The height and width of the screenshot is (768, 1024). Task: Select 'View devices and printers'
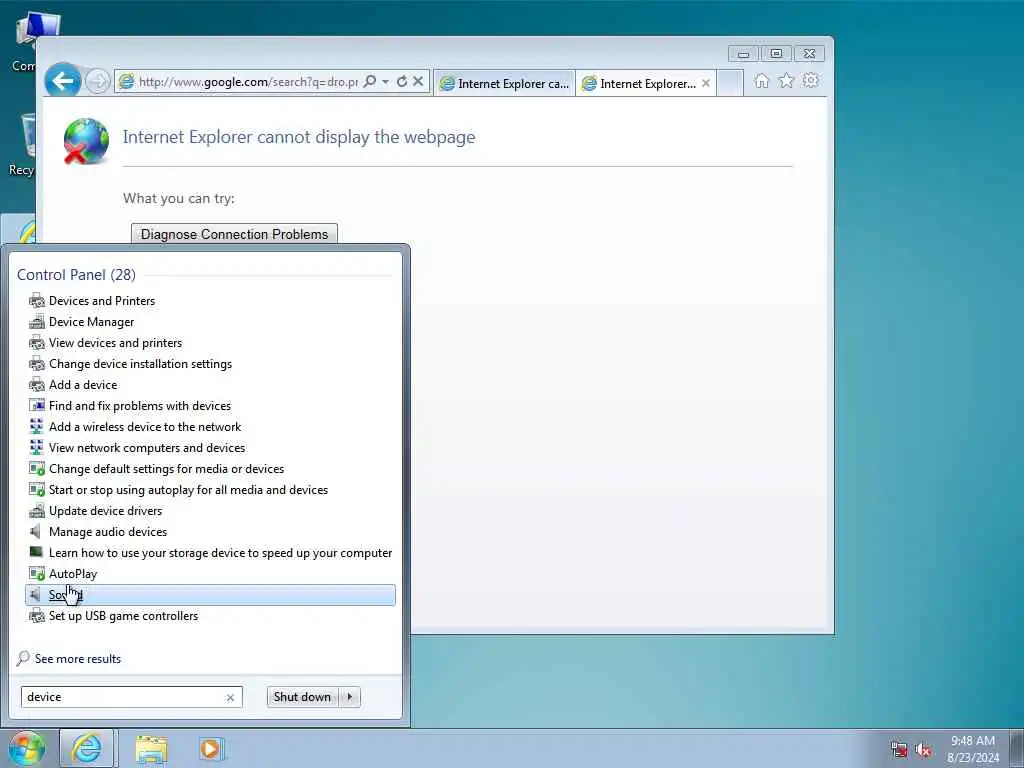pyautogui.click(x=116, y=343)
